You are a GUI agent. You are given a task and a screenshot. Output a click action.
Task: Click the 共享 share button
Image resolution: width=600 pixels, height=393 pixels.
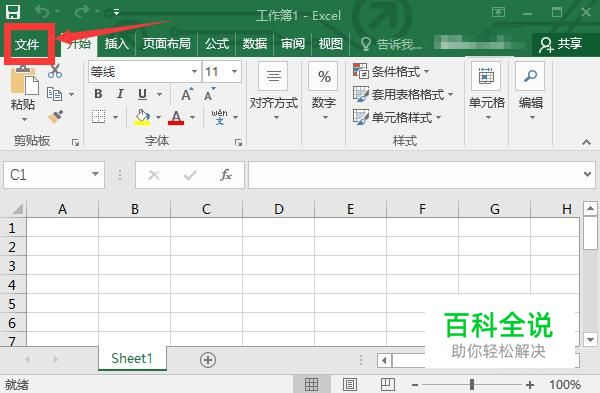click(561, 44)
